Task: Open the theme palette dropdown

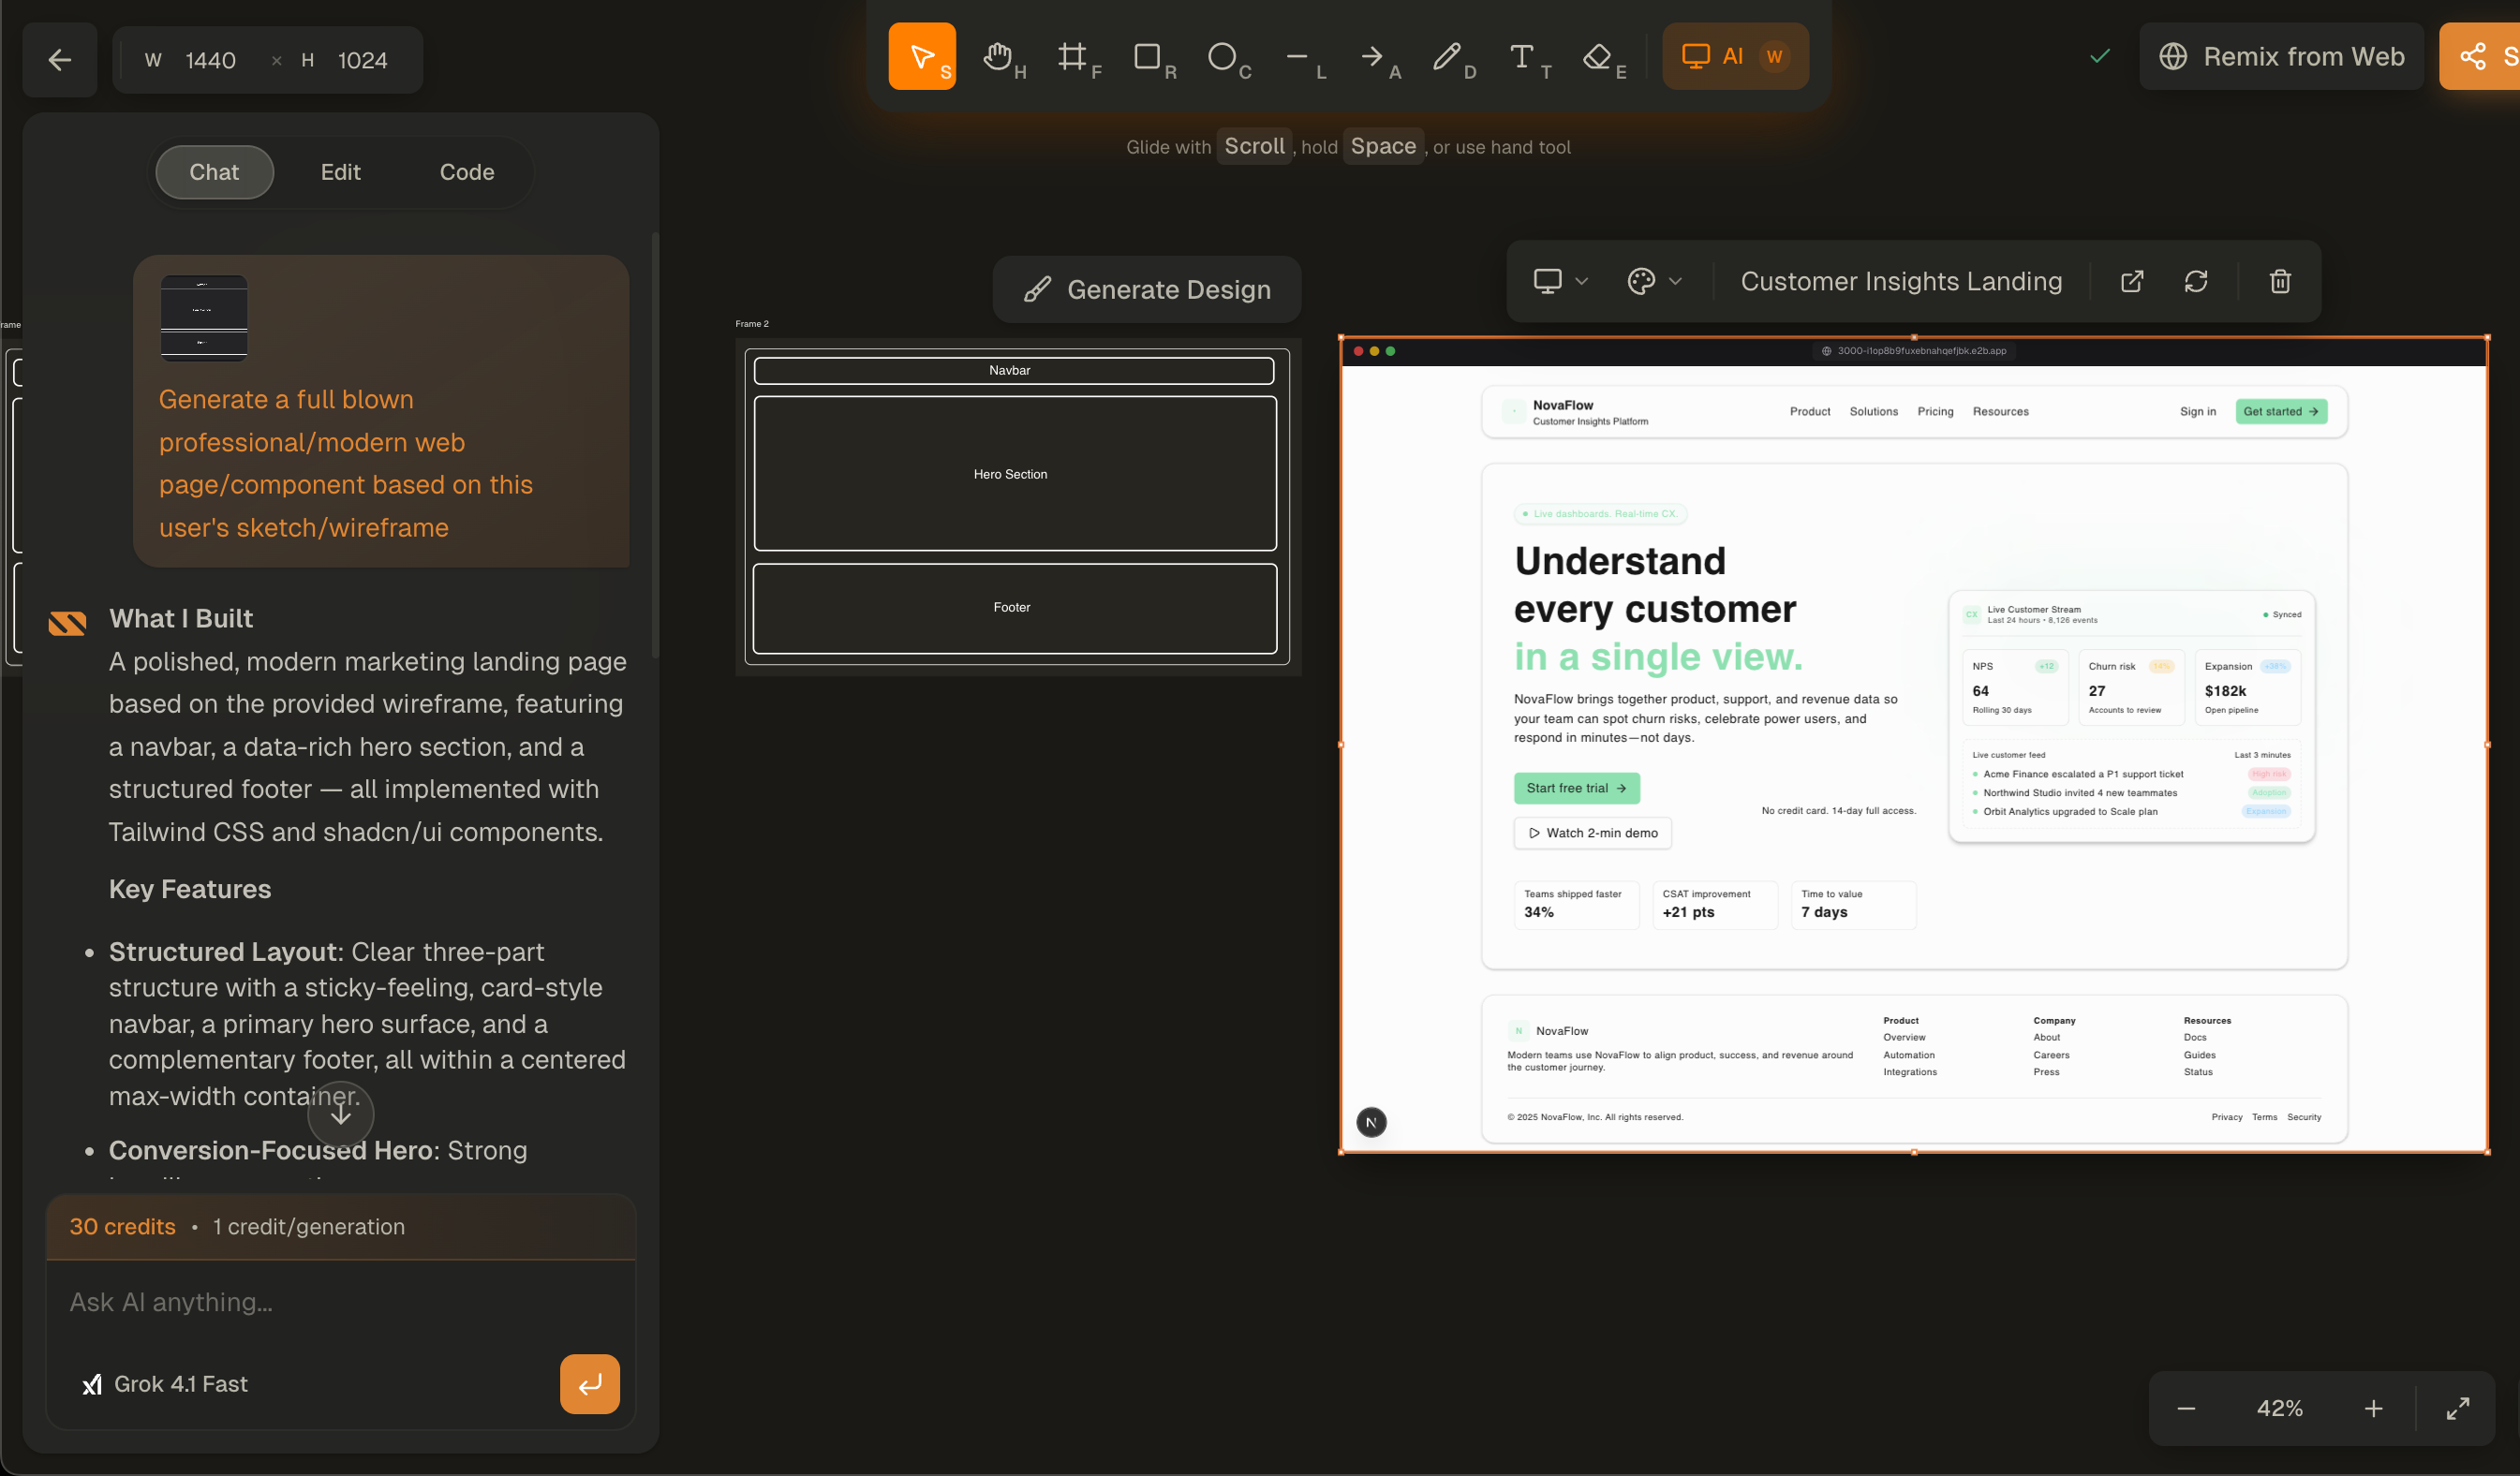Action: click(x=1653, y=281)
